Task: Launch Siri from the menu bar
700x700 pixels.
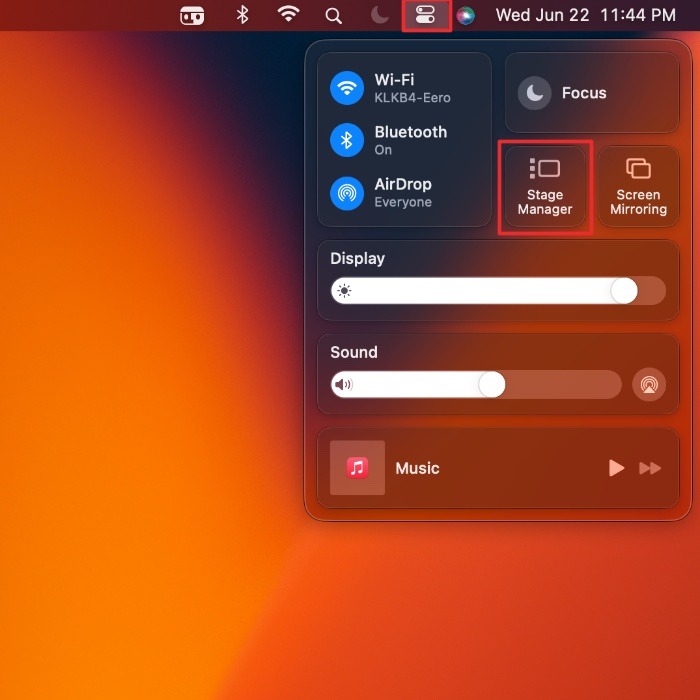Action: tap(465, 16)
